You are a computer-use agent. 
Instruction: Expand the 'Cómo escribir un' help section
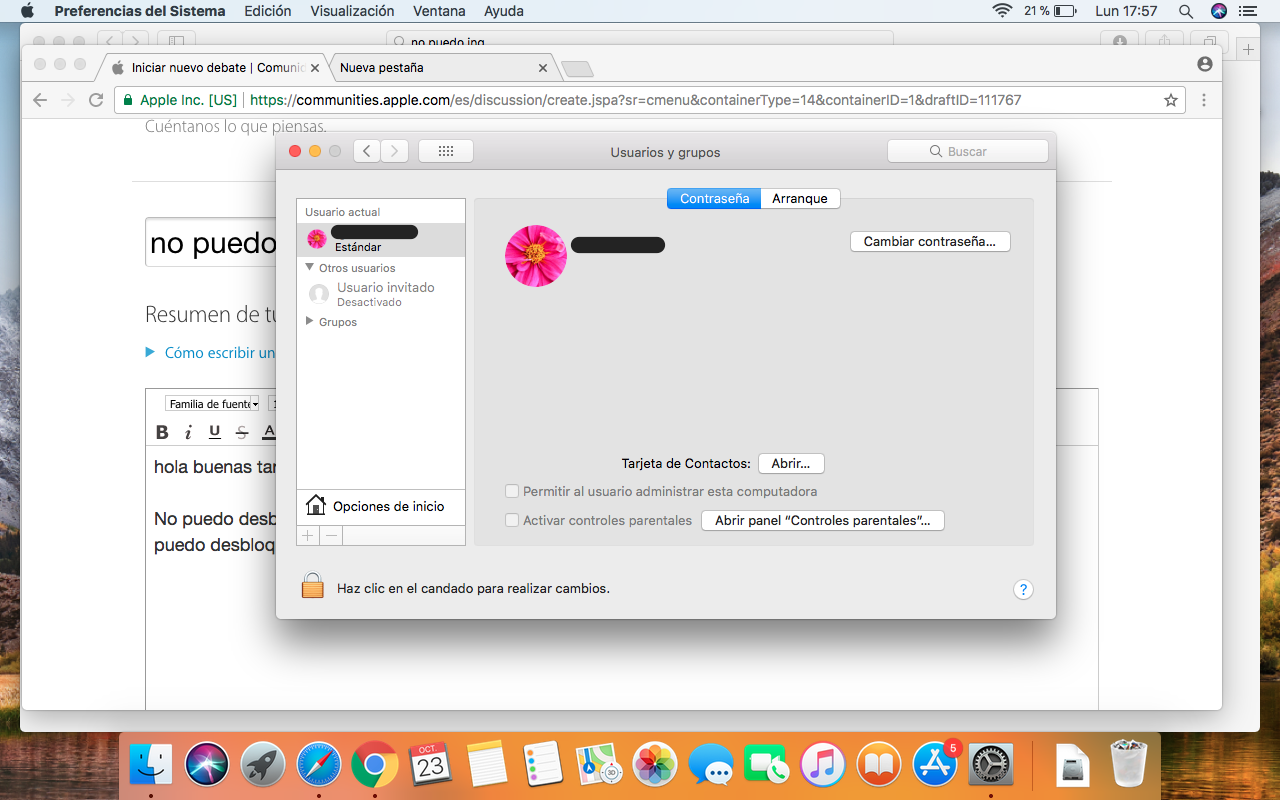tap(150, 352)
